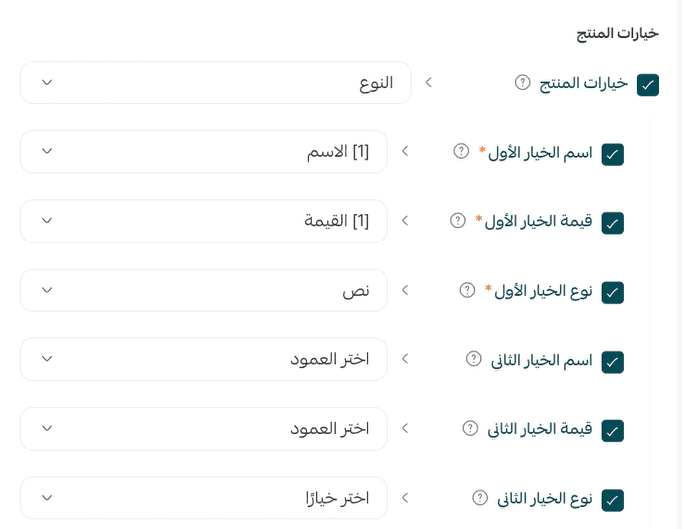Image resolution: width=682 pixels, height=529 pixels.
Task: Uncheck the قيمة الخيار الثاني checkbox
Action: tap(612, 431)
